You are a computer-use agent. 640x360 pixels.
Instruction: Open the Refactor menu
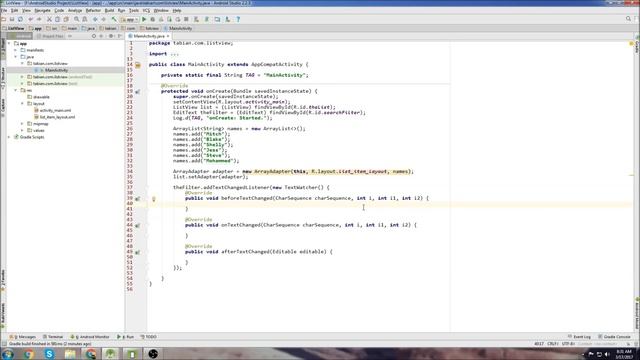[93, 11]
